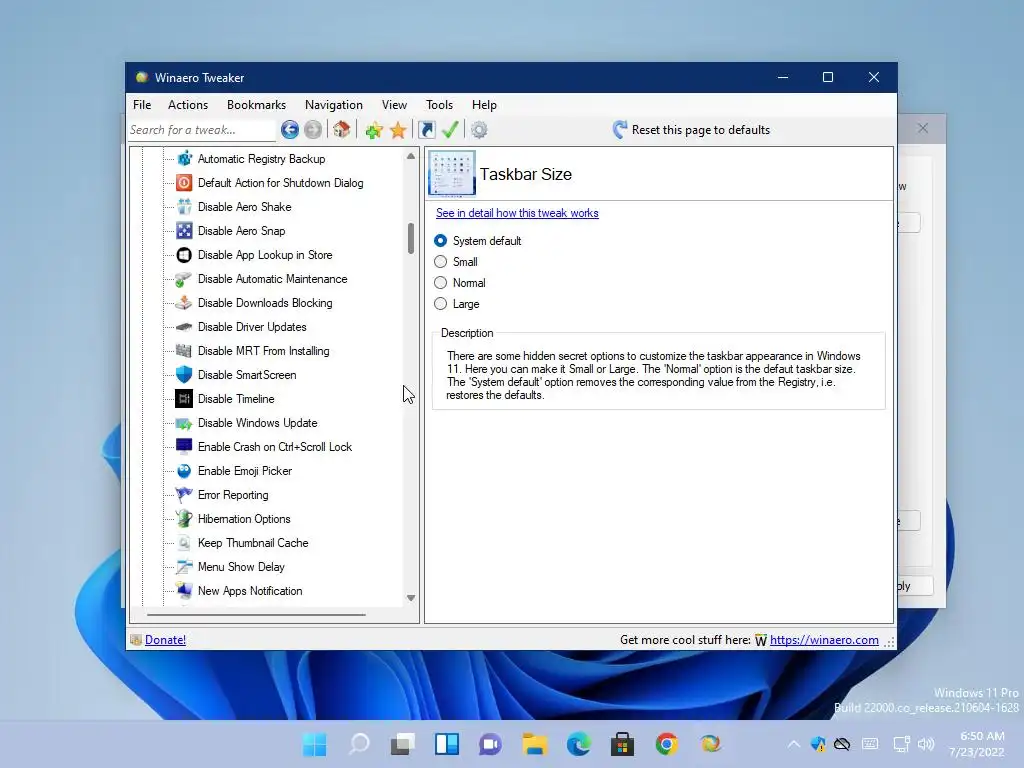
Task: Open the Help menu
Action: tap(485, 104)
